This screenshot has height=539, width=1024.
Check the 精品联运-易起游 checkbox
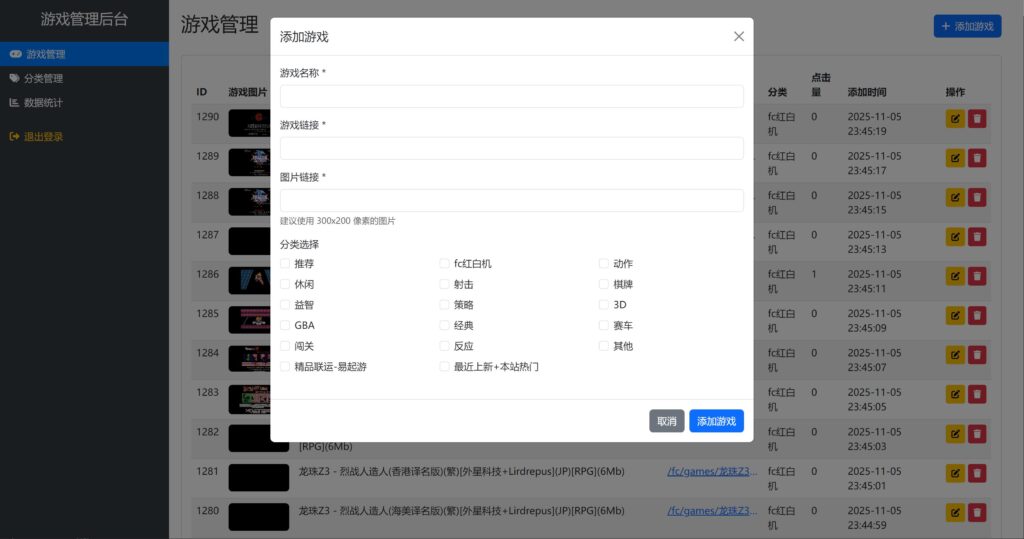pyautogui.click(x=285, y=367)
